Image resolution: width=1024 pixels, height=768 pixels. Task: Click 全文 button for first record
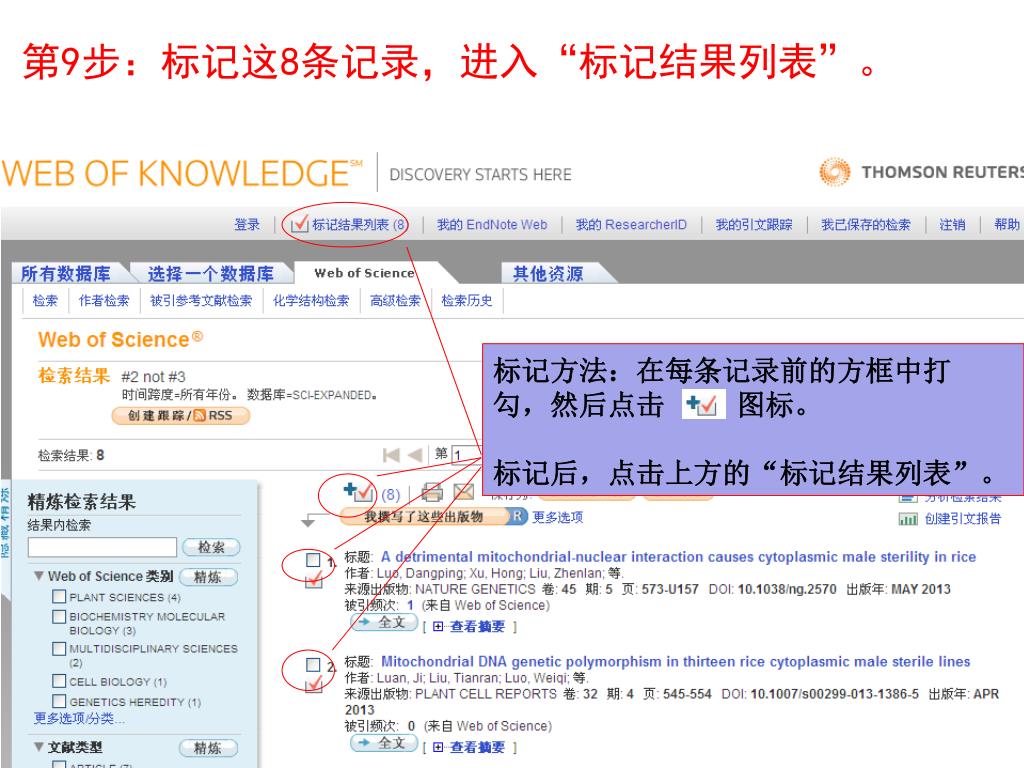pos(384,622)
